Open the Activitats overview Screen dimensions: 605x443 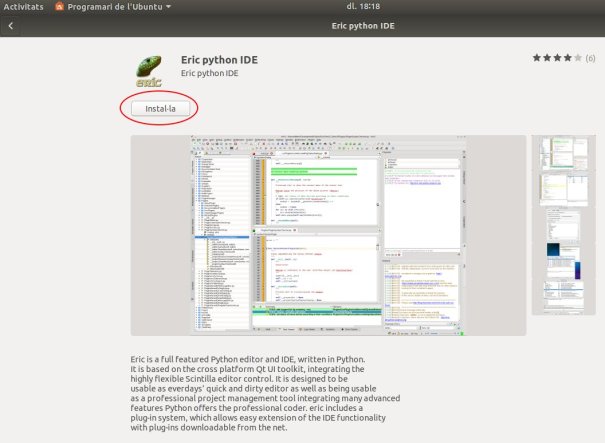click(23, 7)
